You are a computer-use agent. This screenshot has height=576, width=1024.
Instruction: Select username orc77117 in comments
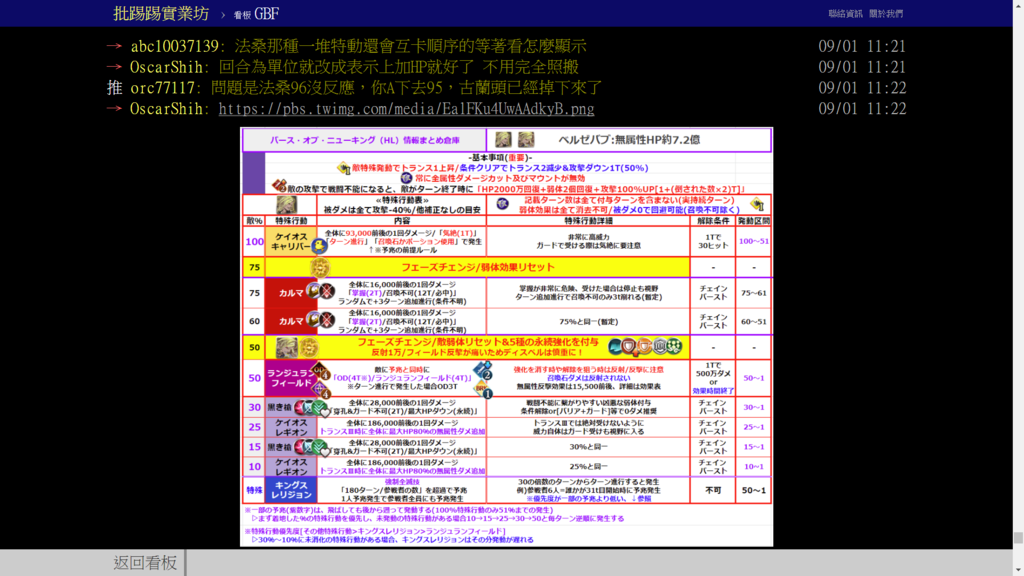(163, 88)
